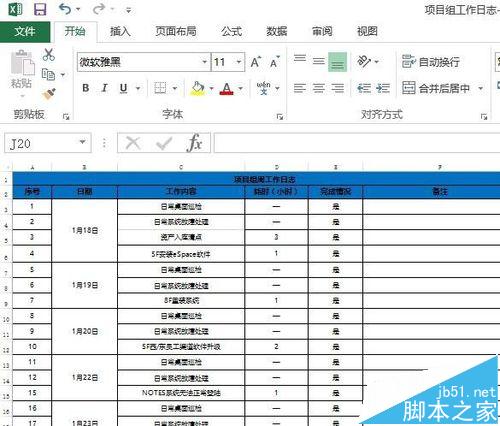Apply font color with red A icon
The width and height of the screenshot is (500, 426).
[x=227, y=88]
